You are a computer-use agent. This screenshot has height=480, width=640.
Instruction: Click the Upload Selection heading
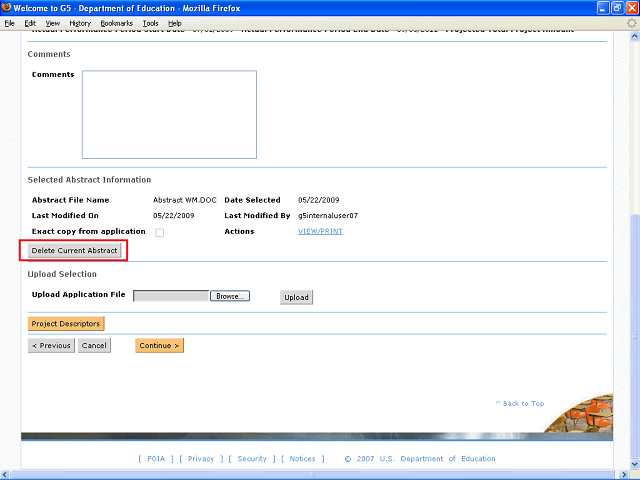click(62, 274)
